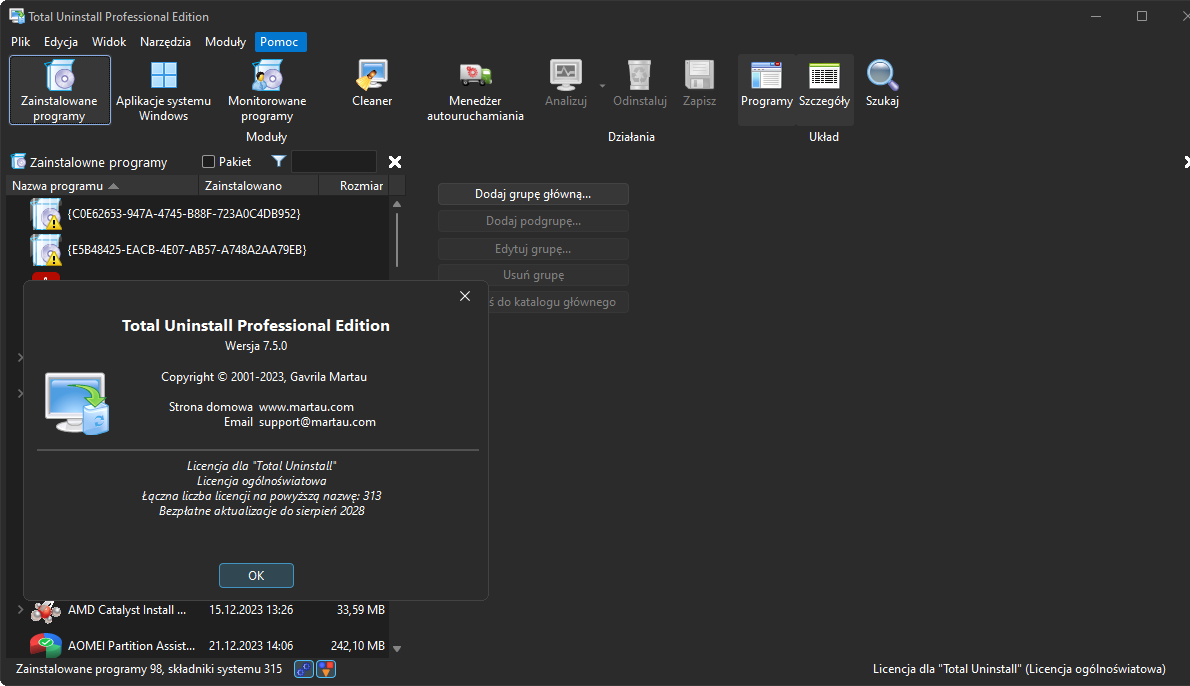
Task: Switch to Monitorowane programy module
Action: pos(266,90)
